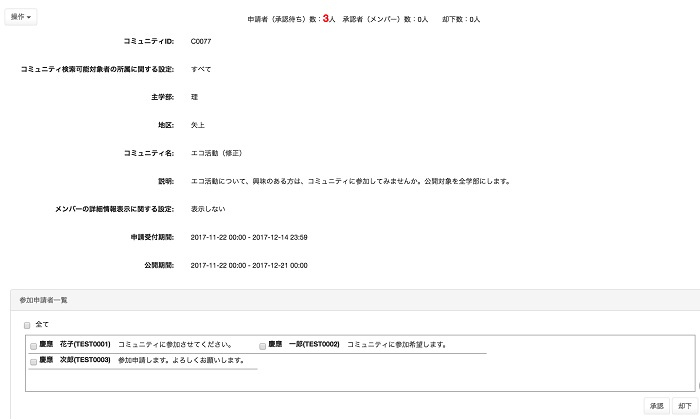Click the 却下数 counter text
Image resolution: width=700 pixels, height=419 pixels.
pyautogui.click(x=460, y=19)
